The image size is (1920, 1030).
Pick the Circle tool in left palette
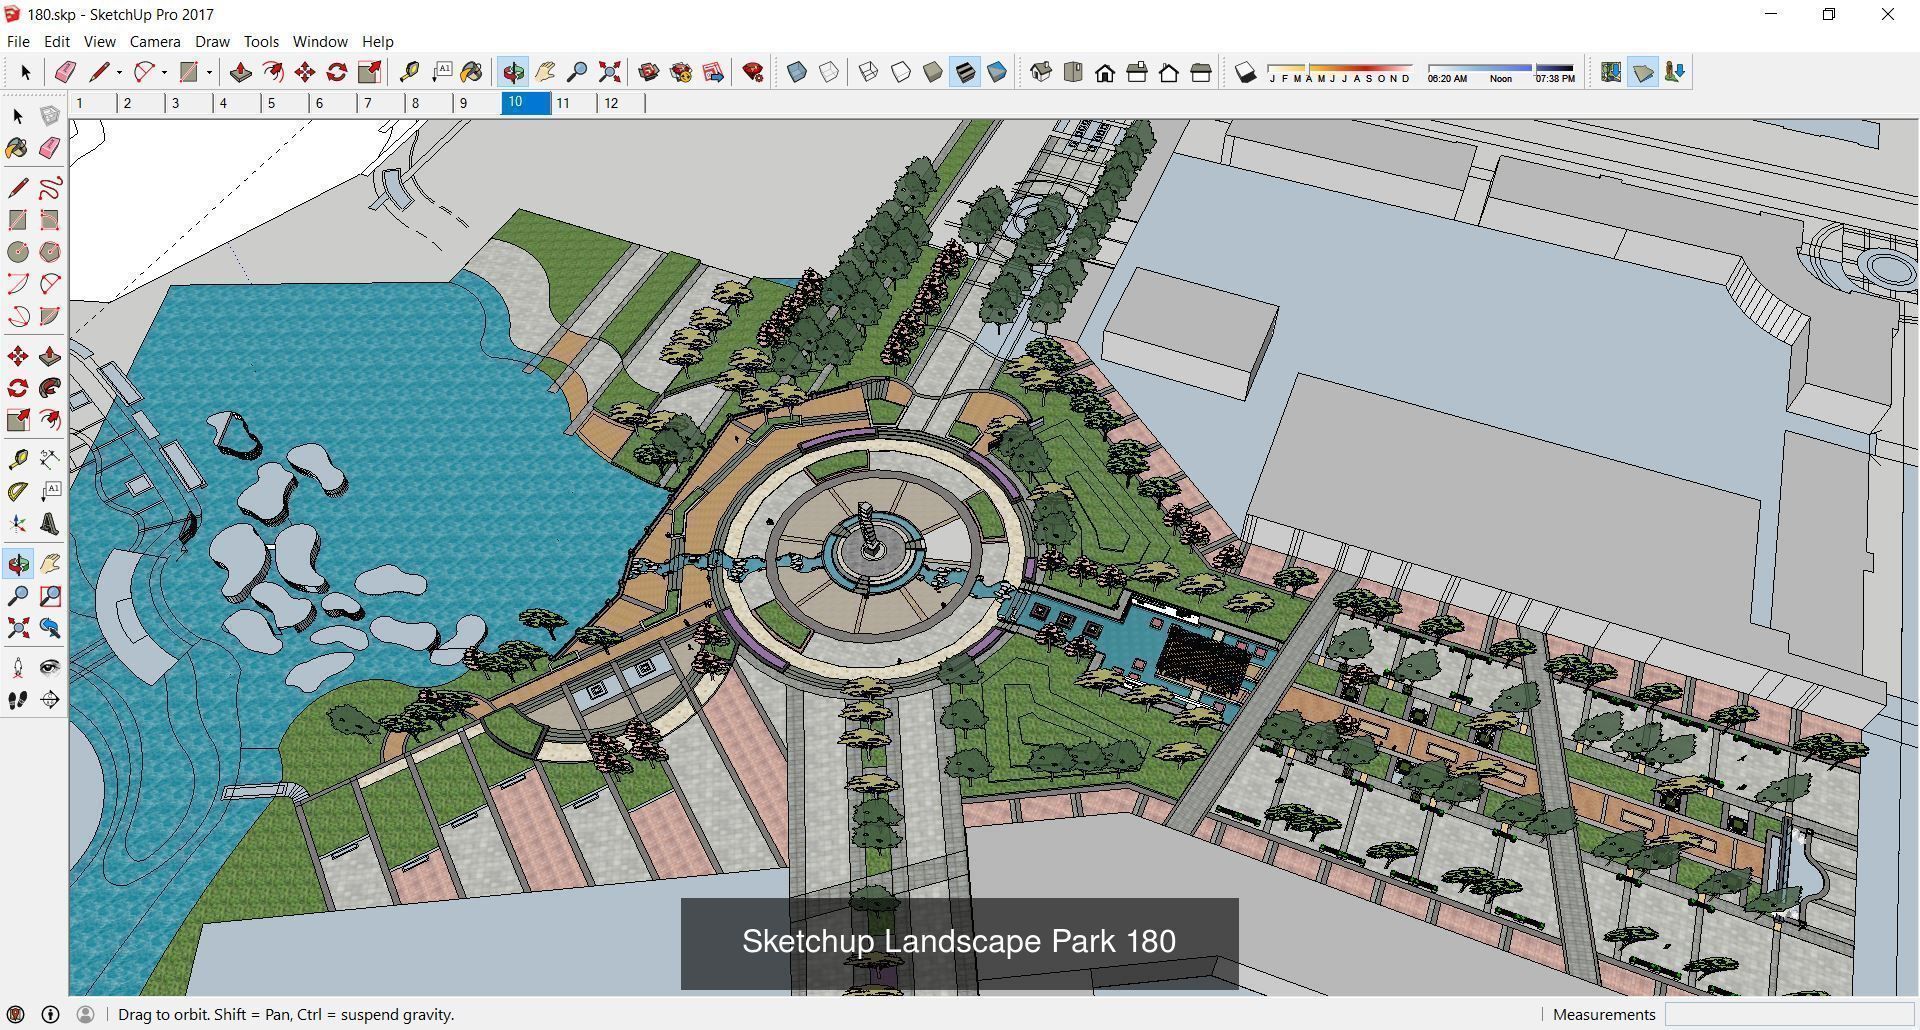click(x=18, y=252)
